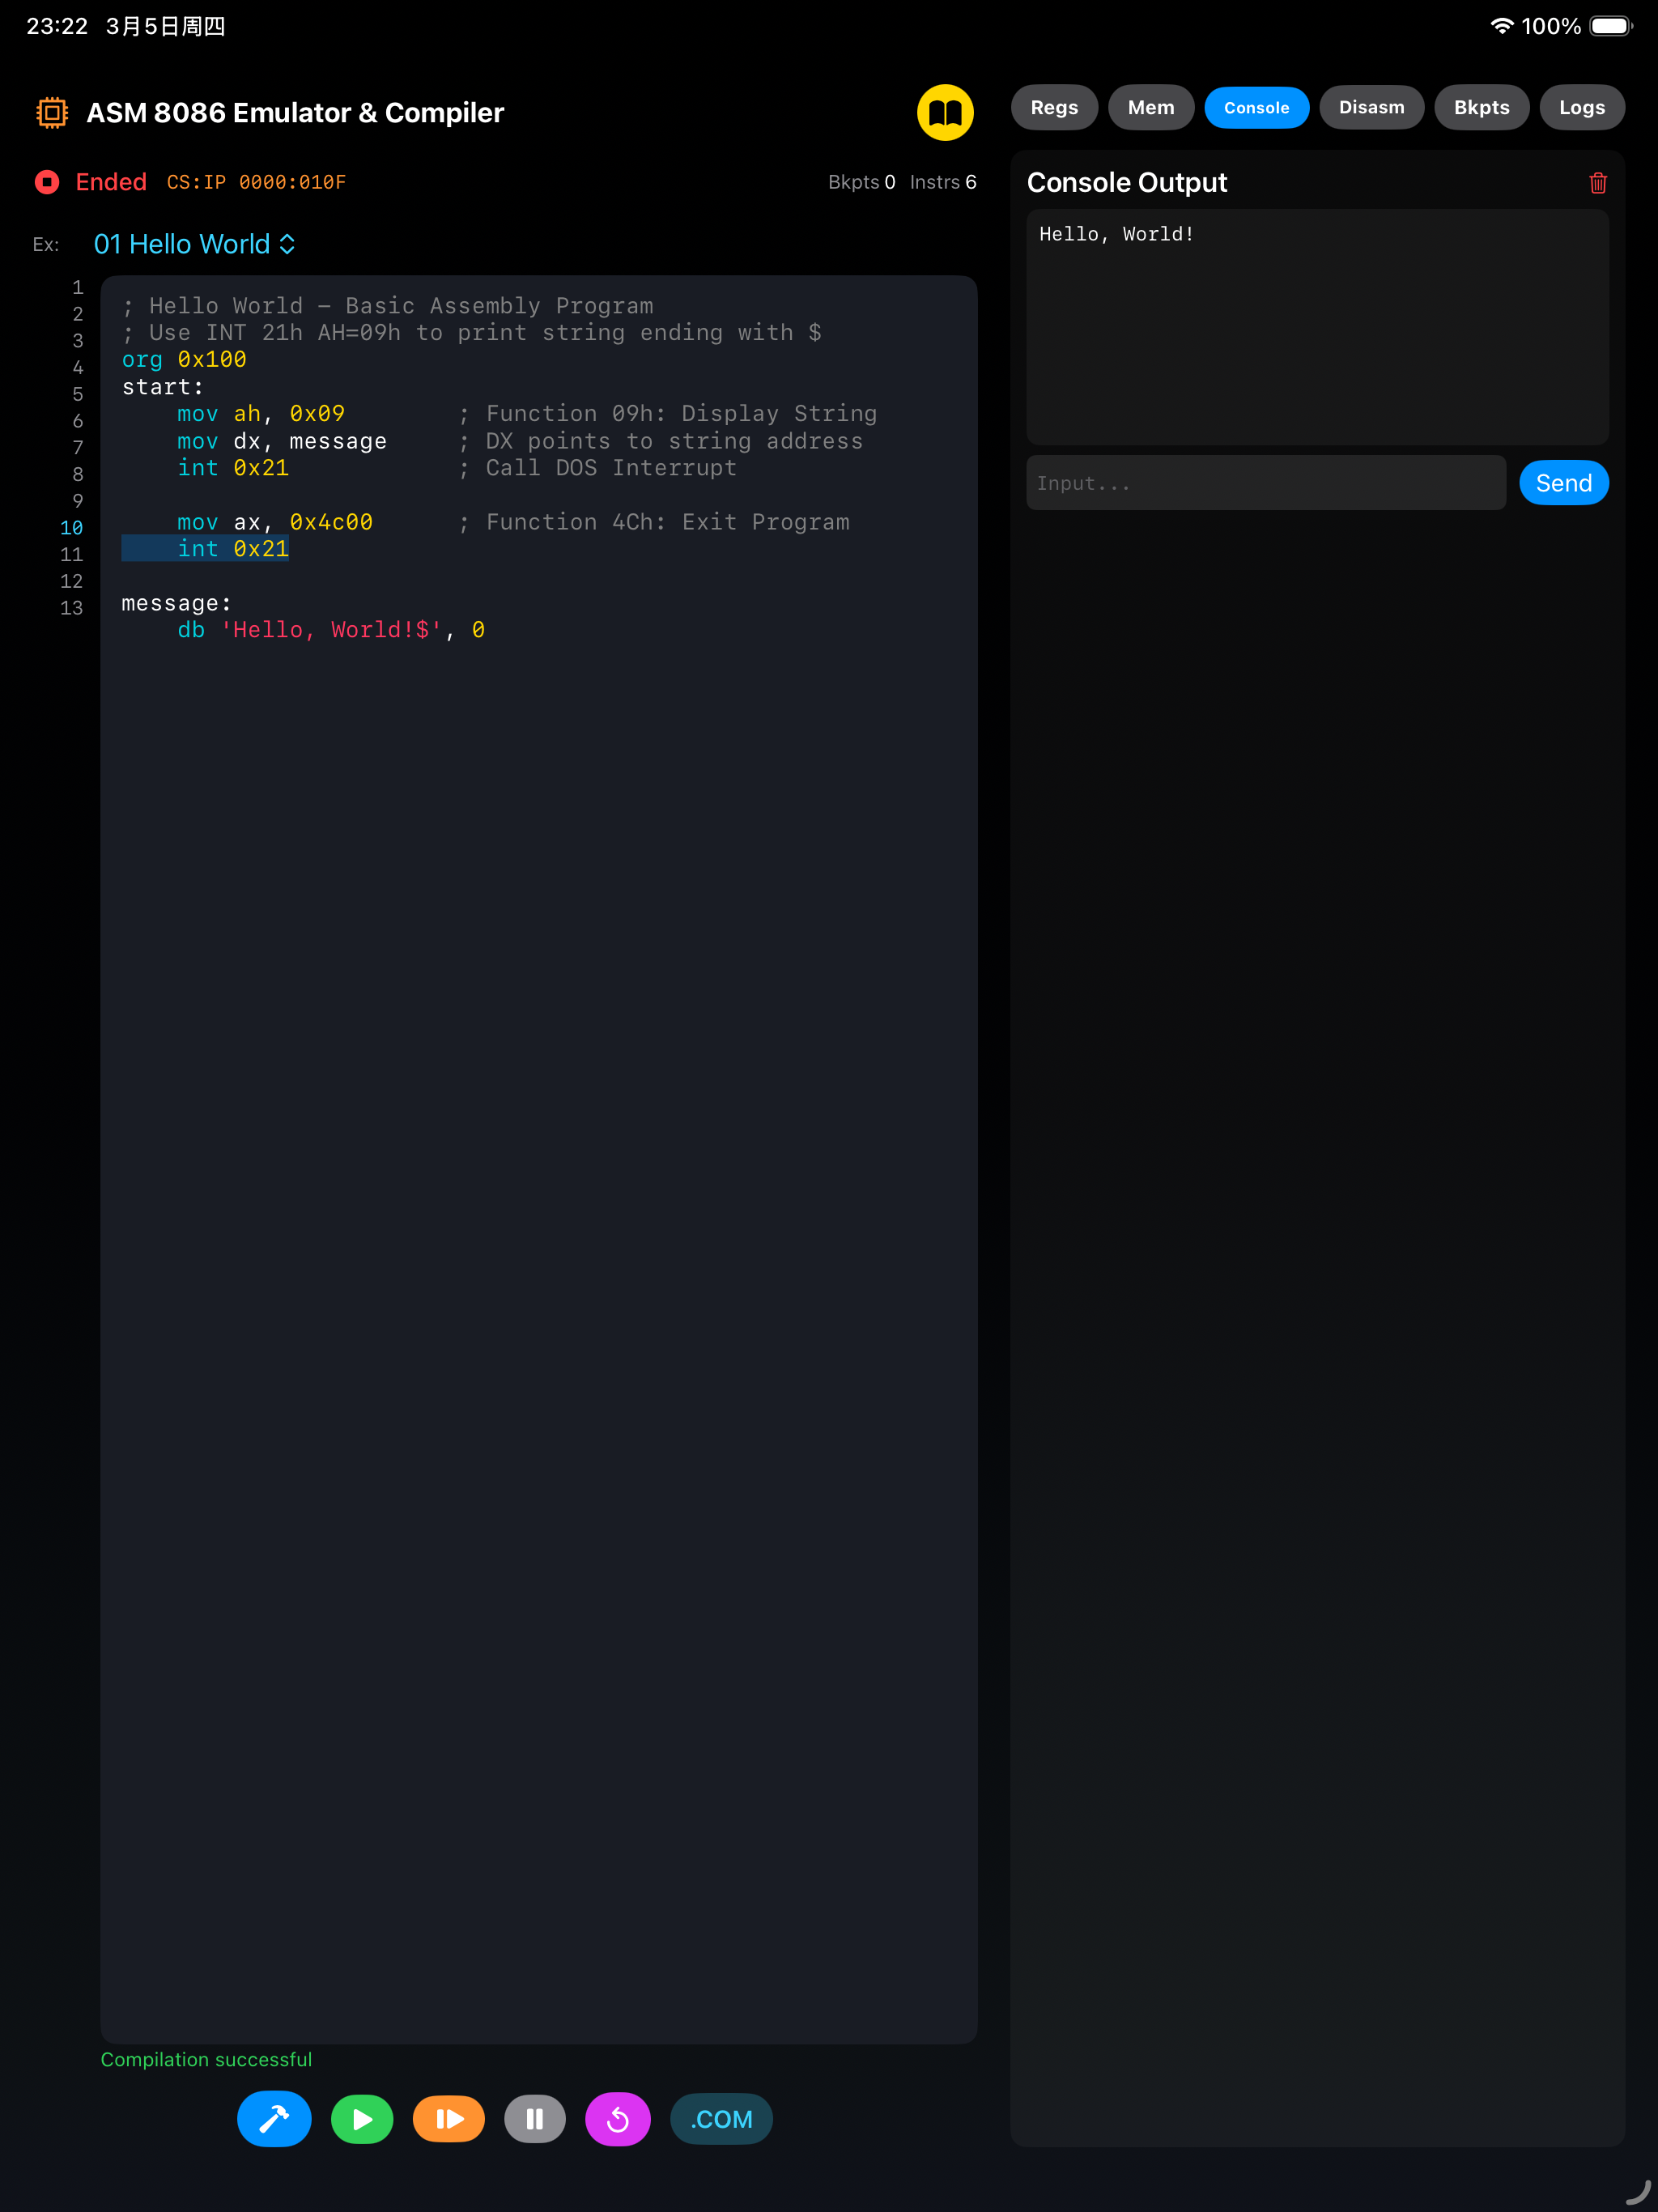Click the 'message:' label line
This screenshot has height=2212, width=1658.
[x=177, y=603]
